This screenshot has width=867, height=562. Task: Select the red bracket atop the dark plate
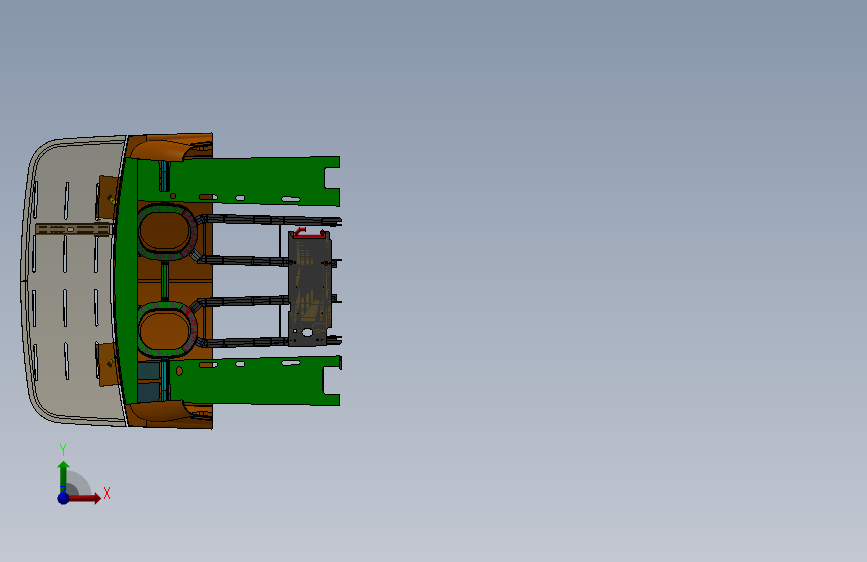(x=309, y=233)
